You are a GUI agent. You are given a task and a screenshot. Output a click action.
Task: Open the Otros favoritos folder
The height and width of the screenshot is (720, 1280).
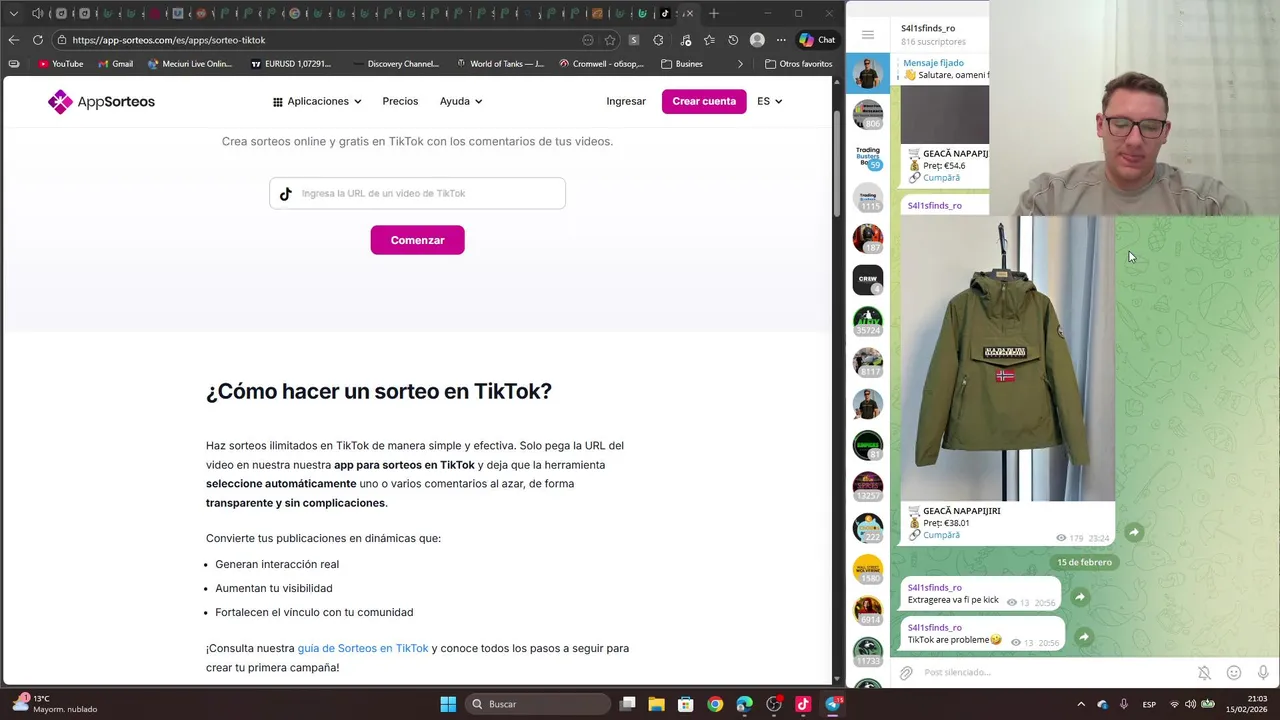[x=798, y=64]
